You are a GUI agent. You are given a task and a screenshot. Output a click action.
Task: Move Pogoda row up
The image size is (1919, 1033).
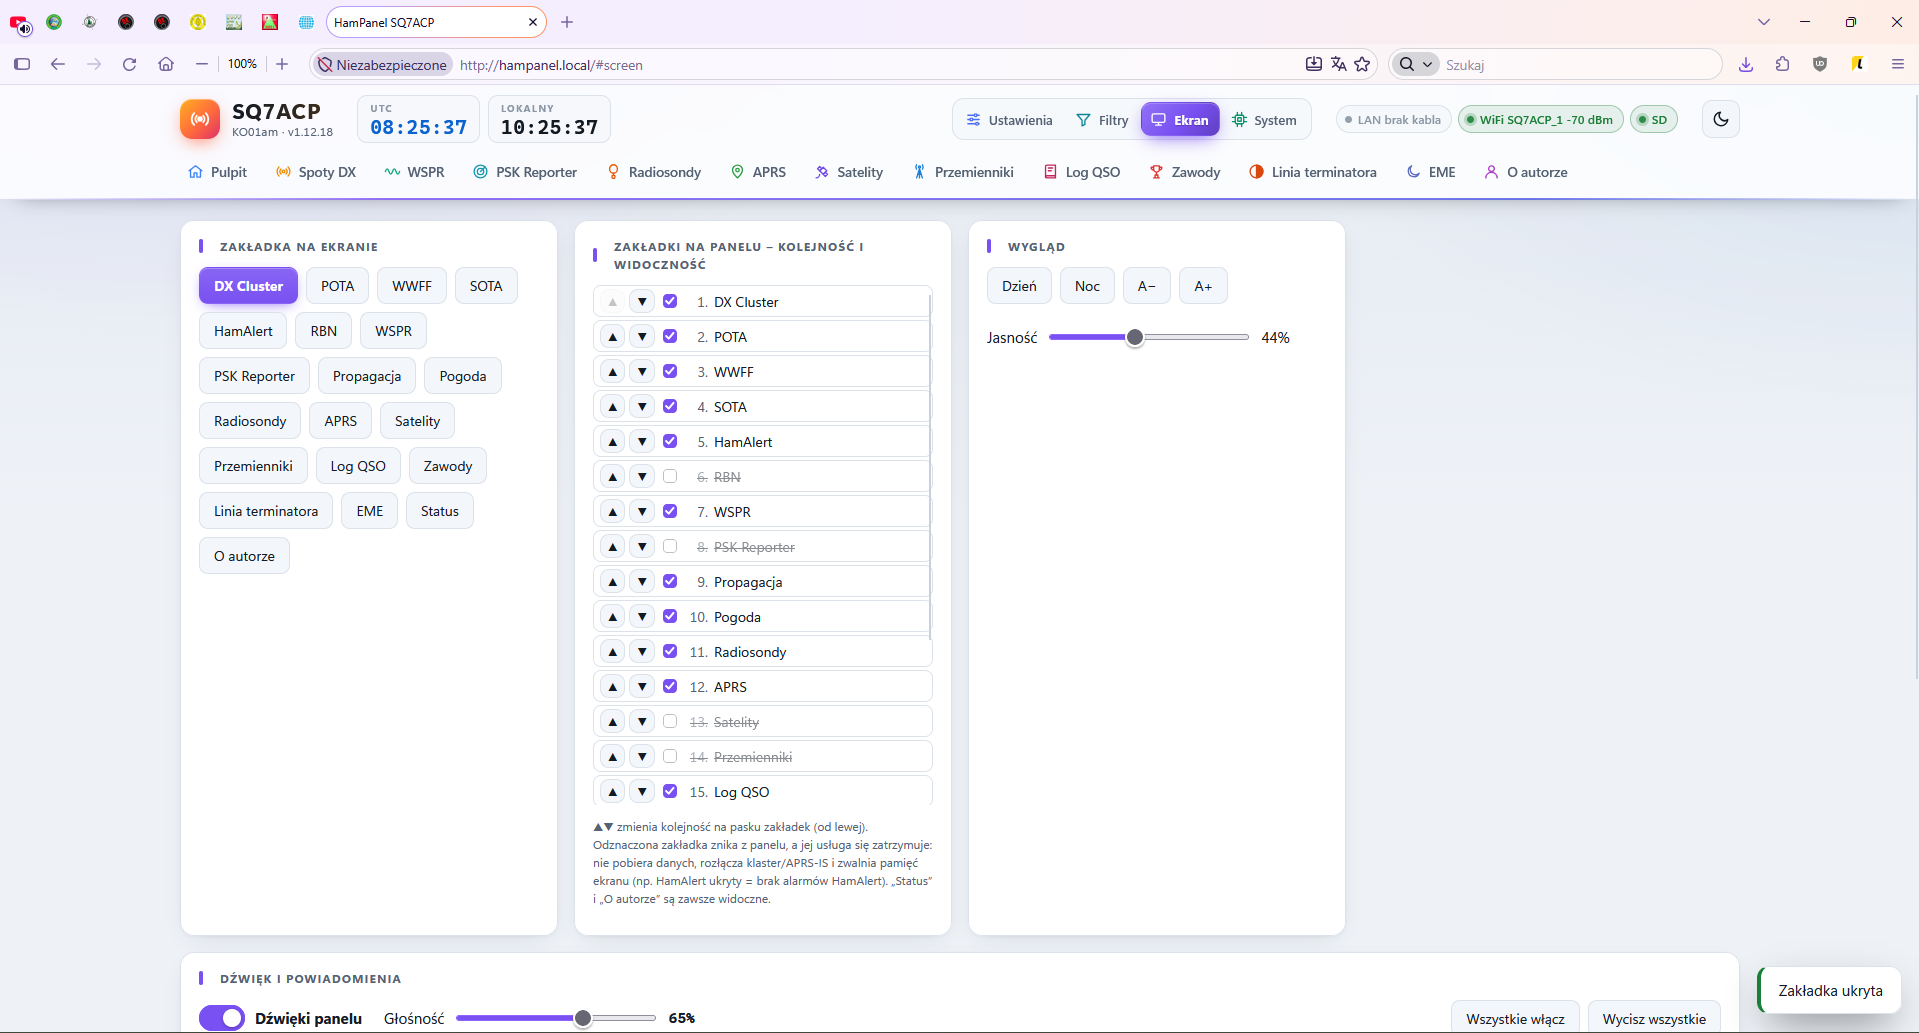(613, 617)
